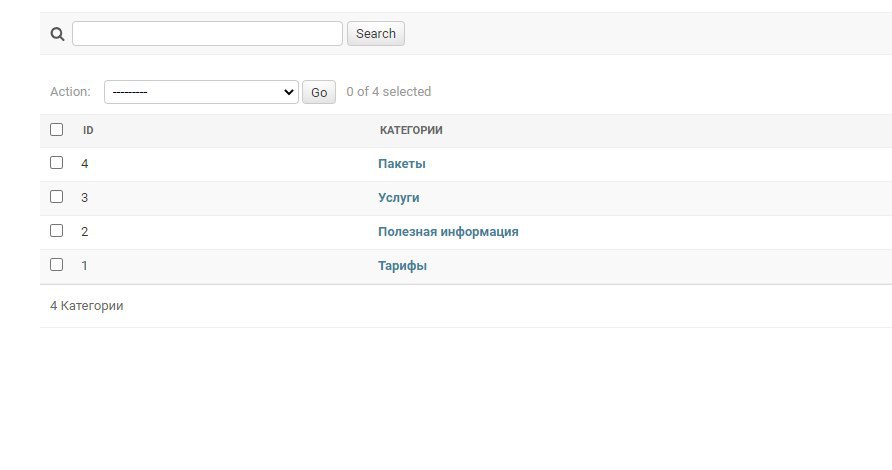Click ID value 2 cell
This screenshot has height=470, width=892.
[x=84, y=232]
